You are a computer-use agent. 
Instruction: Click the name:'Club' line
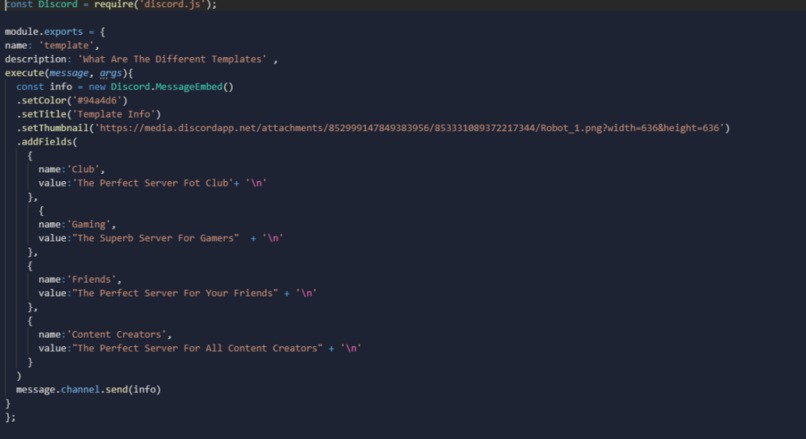(x=71, y=169)
